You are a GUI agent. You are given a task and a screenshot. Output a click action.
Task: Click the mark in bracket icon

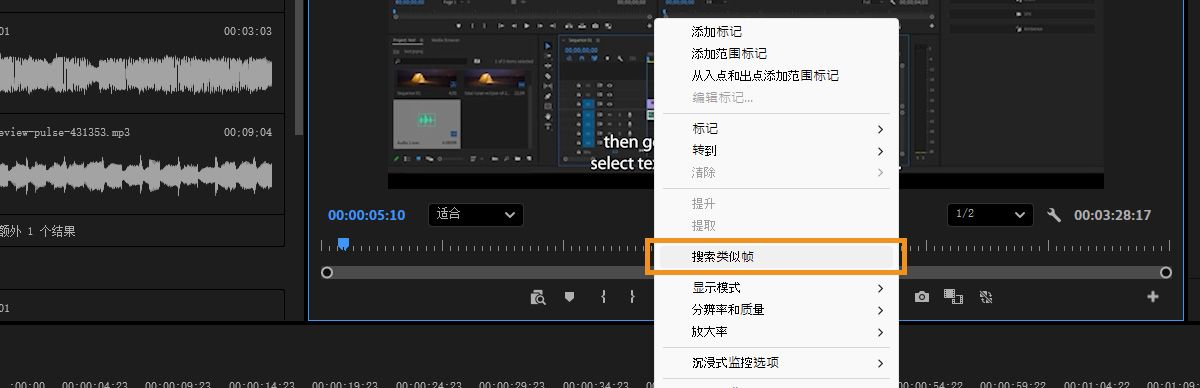point(603,297)
